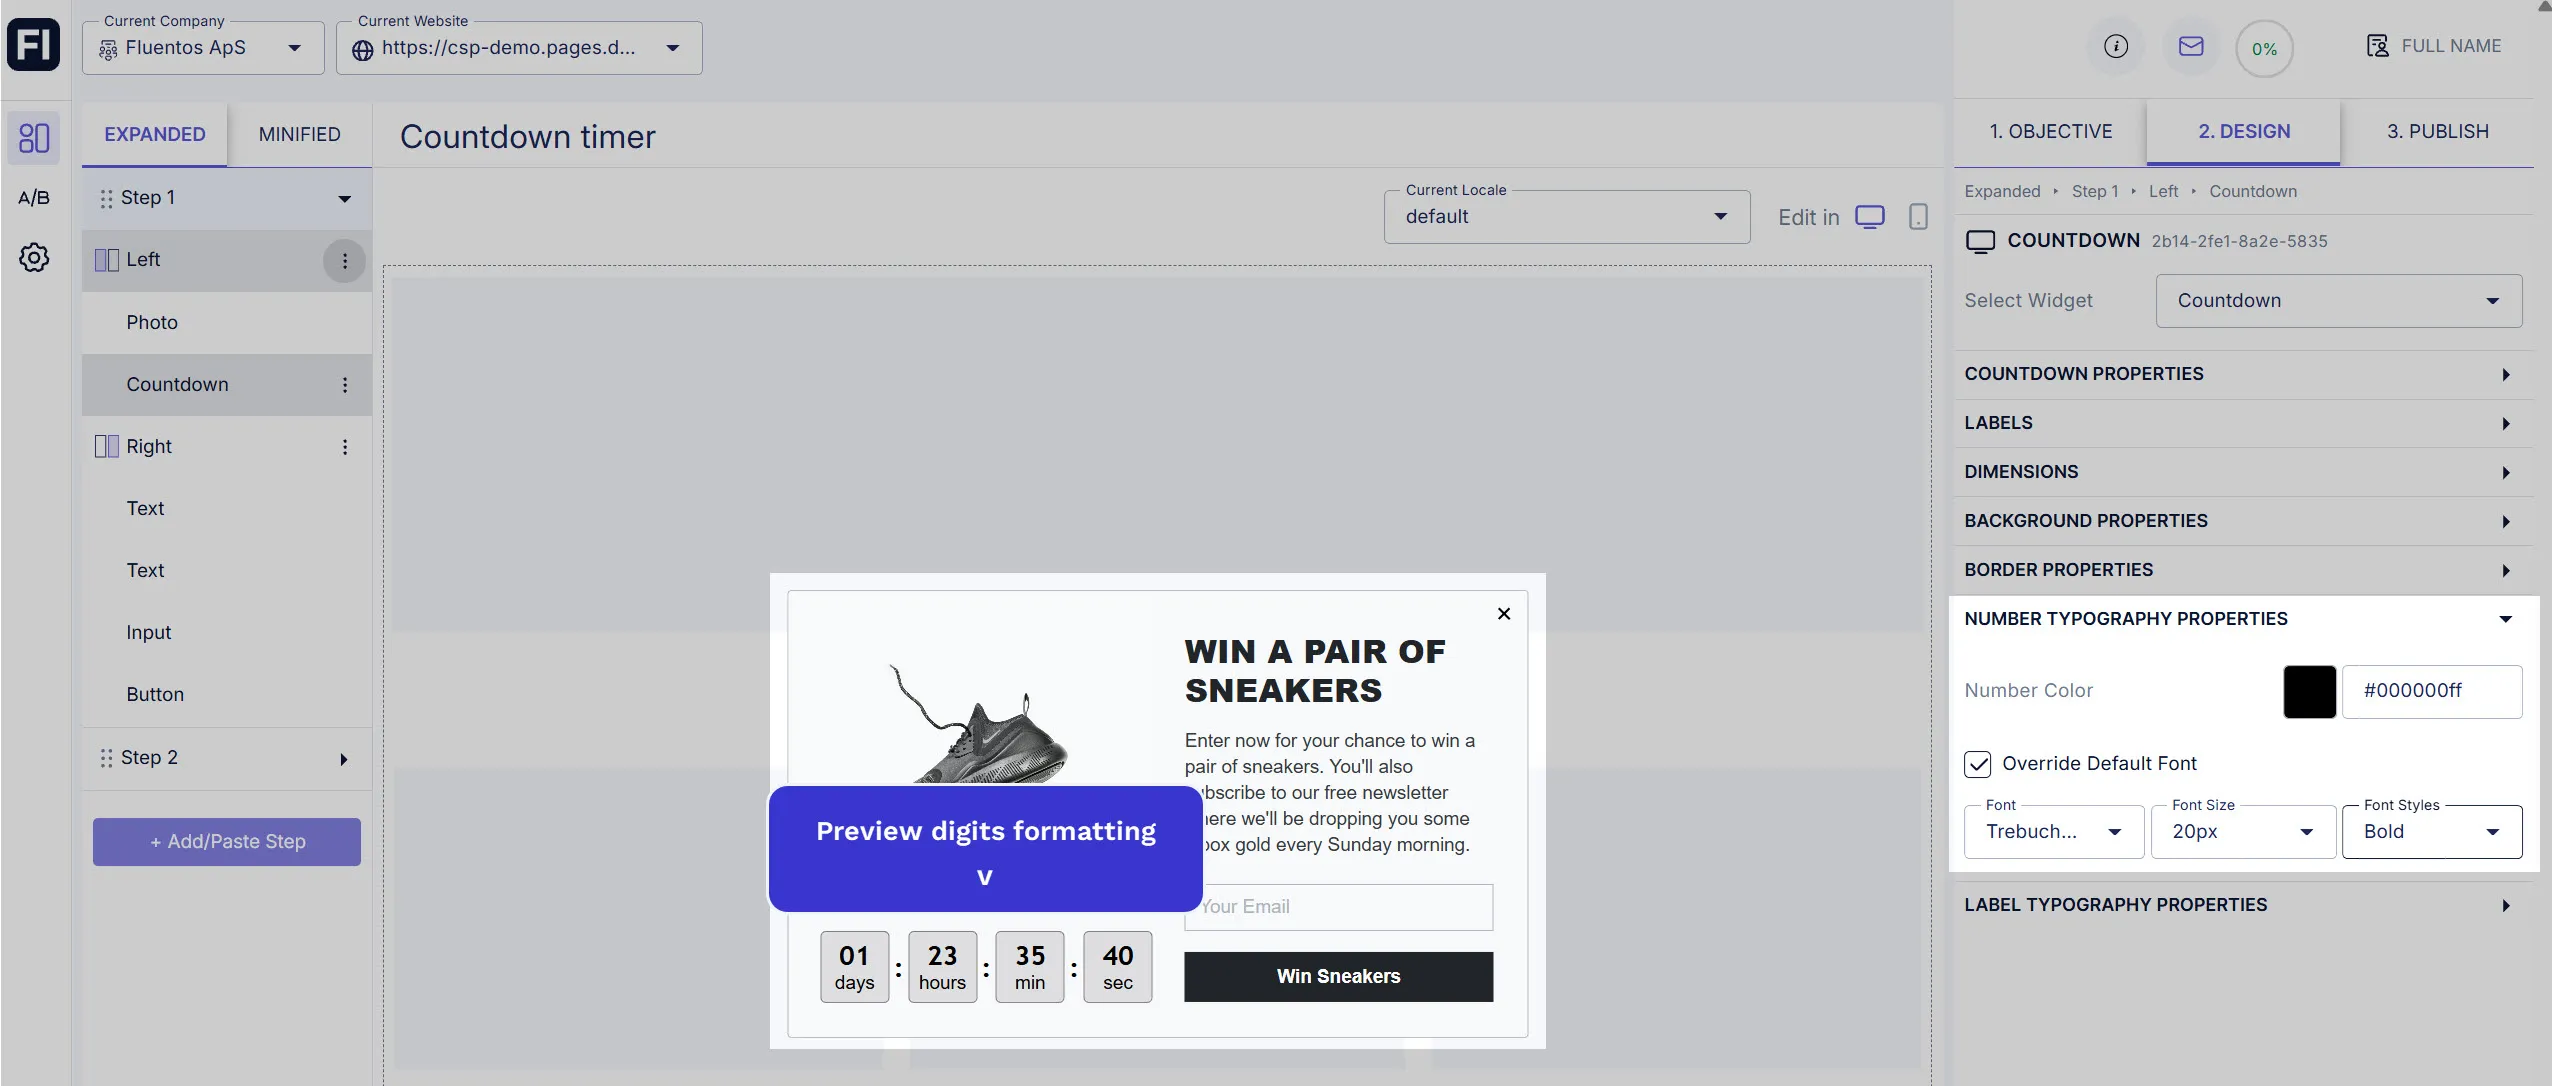Screen dimensions: 2552x1086
Task: Close the sneakers popup preview
Action: point(1503,614)
